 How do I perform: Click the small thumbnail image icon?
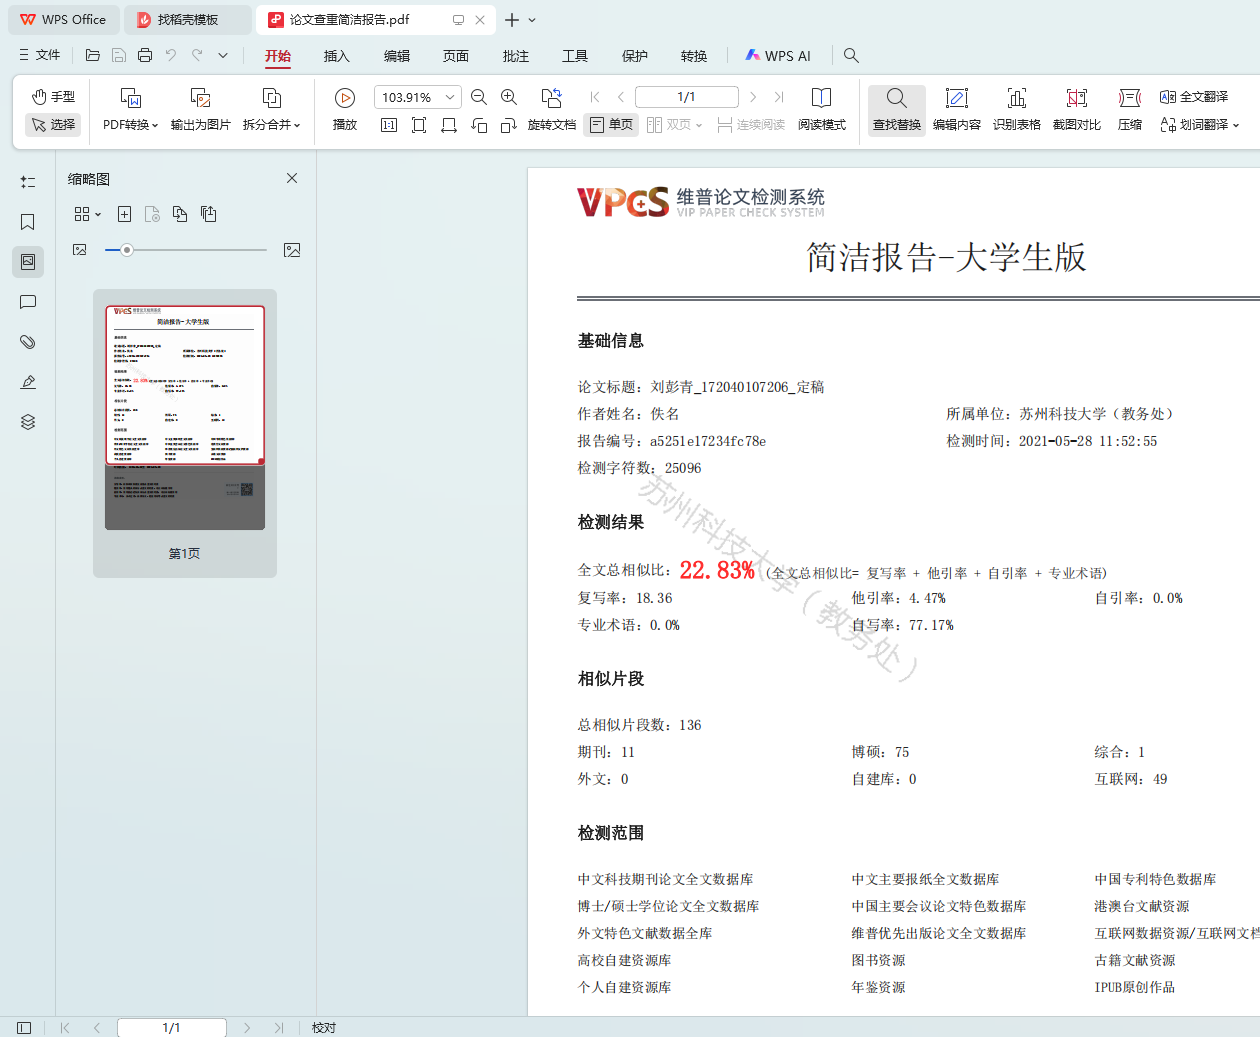pyautogui.click(x=80, y=250)
